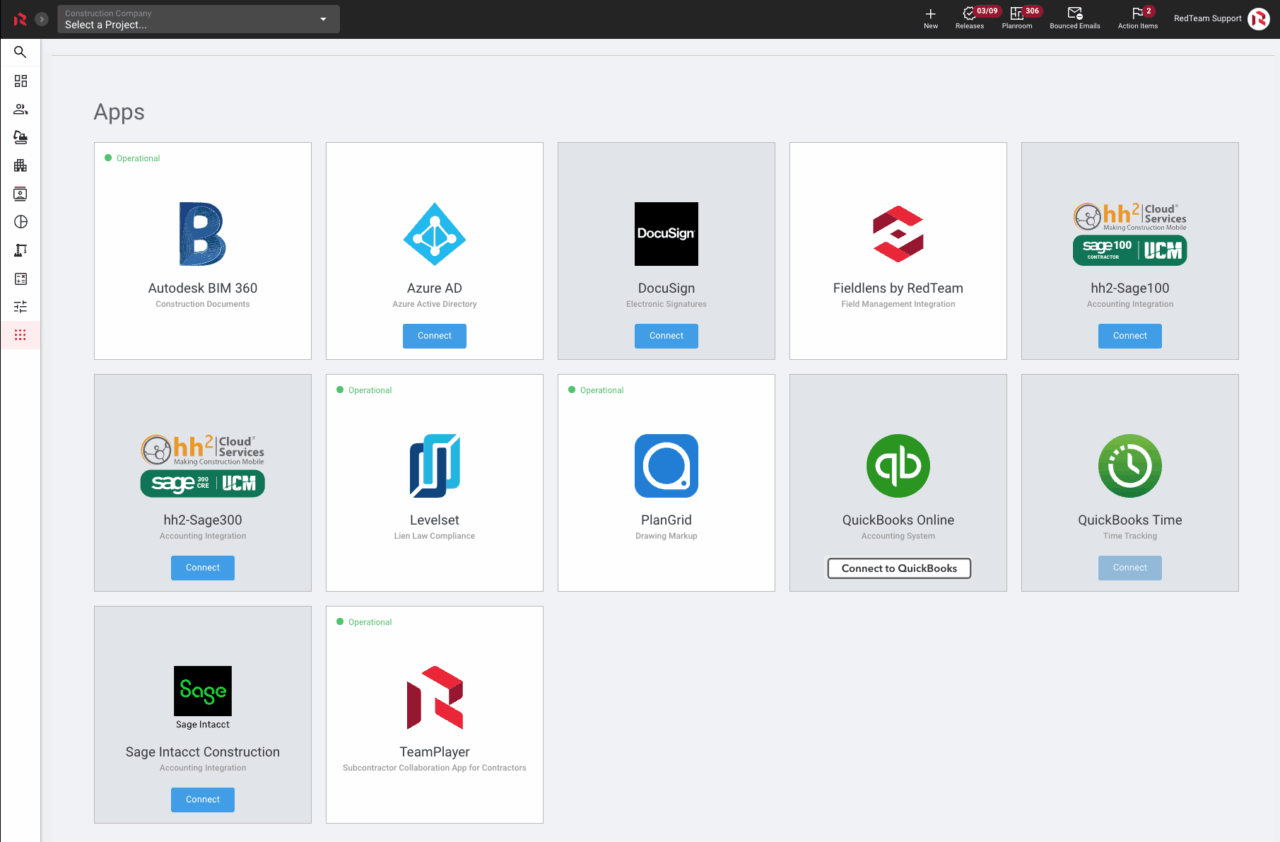This screenshot has width=1280, height=842.
Task: Click the Electronic Signatures subtitle
Action: tap(666, 304)
